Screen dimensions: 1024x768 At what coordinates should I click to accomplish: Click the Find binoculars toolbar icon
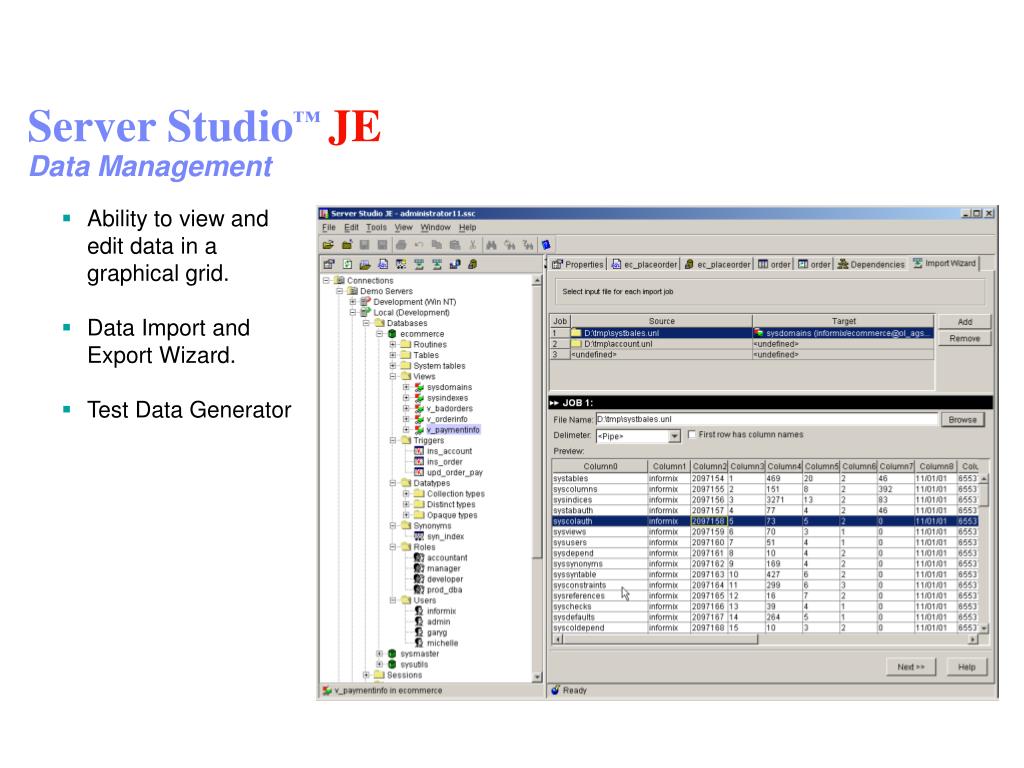pos(491,245)
